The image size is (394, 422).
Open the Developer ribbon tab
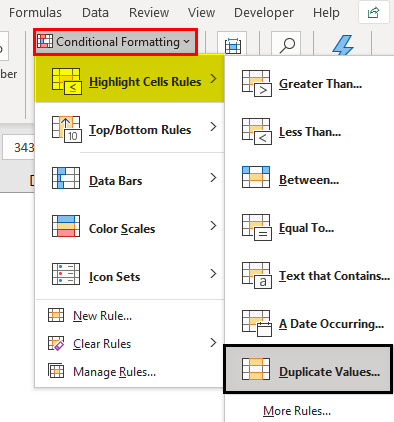pyautogui.click(x=264, y=13)
